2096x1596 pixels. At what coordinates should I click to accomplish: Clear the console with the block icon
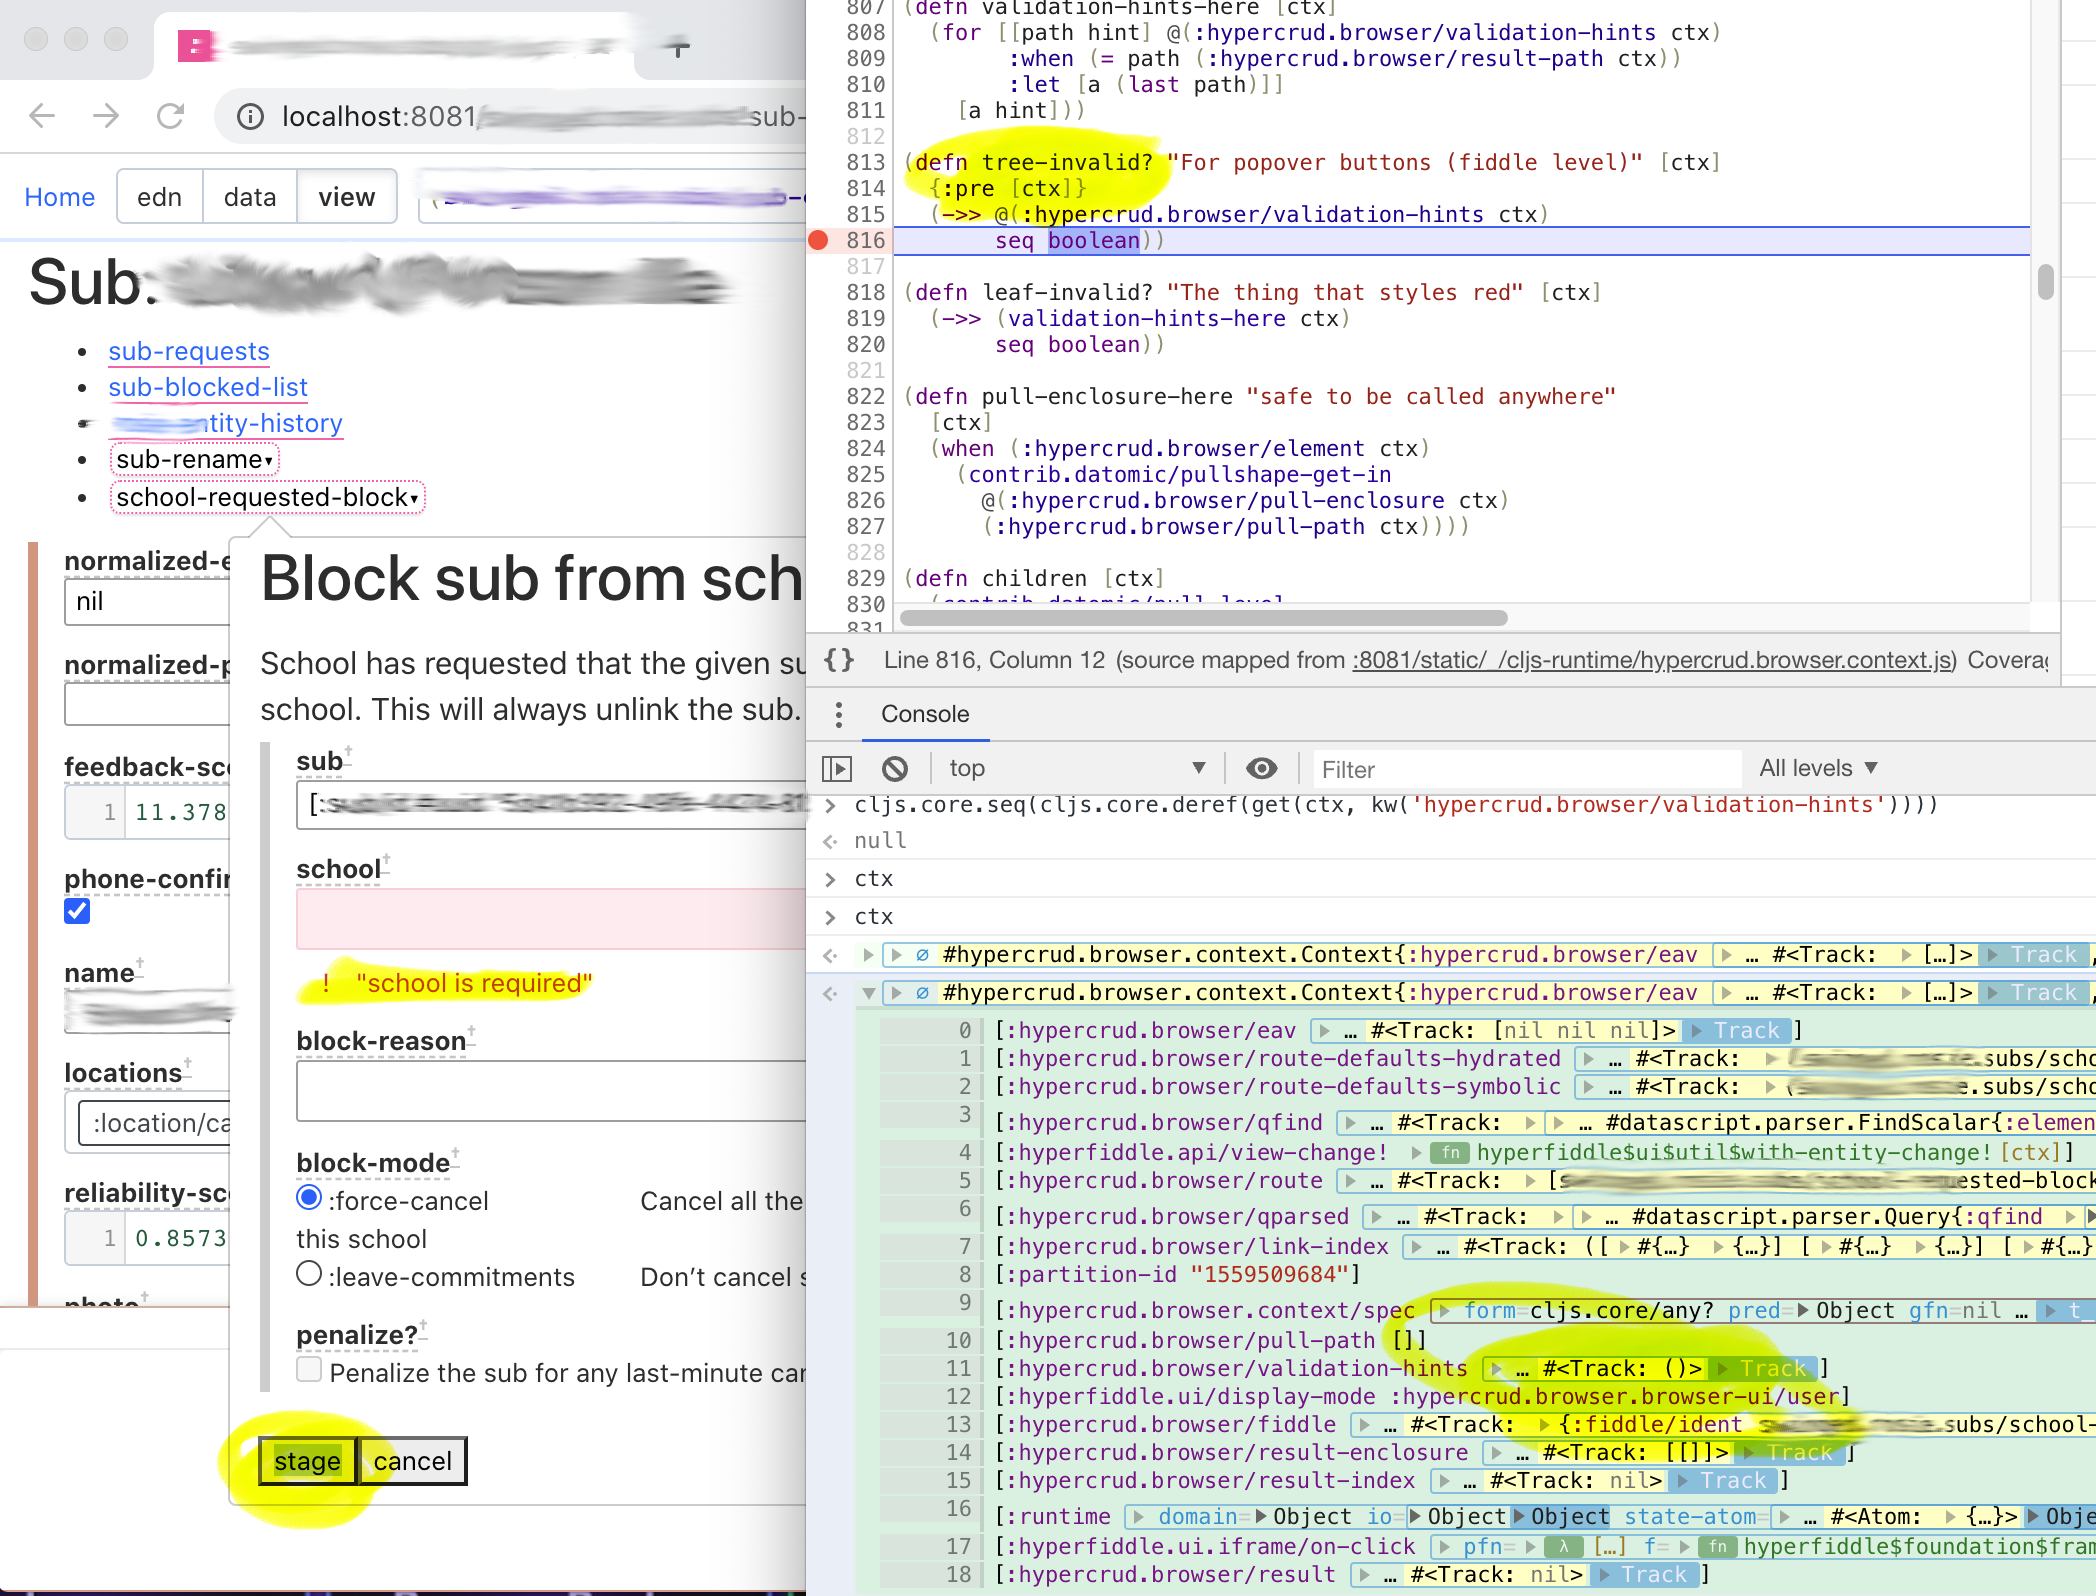pyautogui.click(x=895, y=768)
